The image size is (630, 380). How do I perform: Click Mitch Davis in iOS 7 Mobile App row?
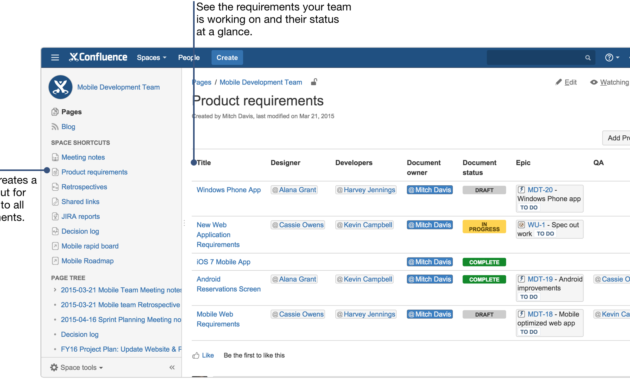(x=430, y=262)
